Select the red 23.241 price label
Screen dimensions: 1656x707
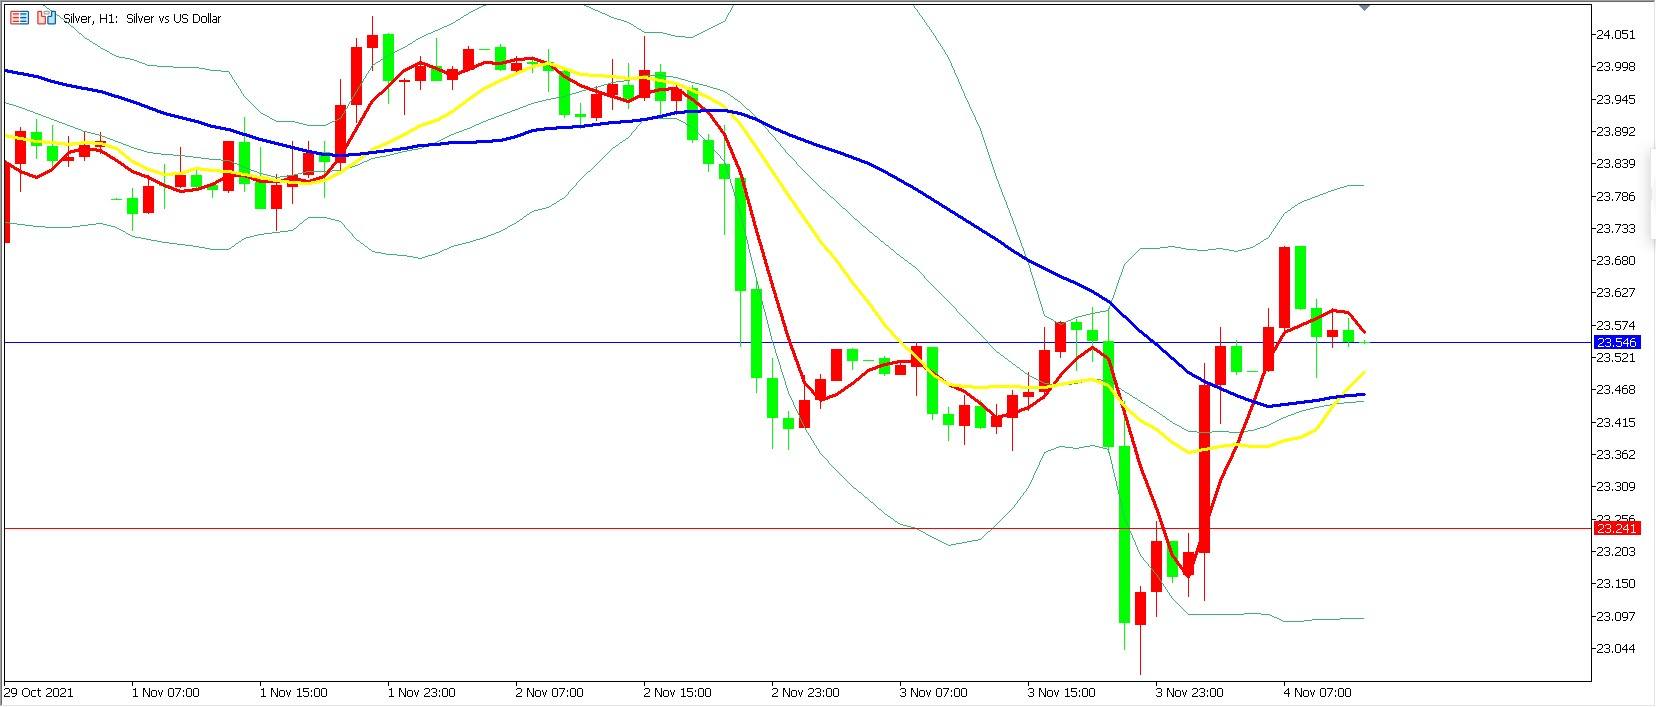click(x=1615, y=529)
